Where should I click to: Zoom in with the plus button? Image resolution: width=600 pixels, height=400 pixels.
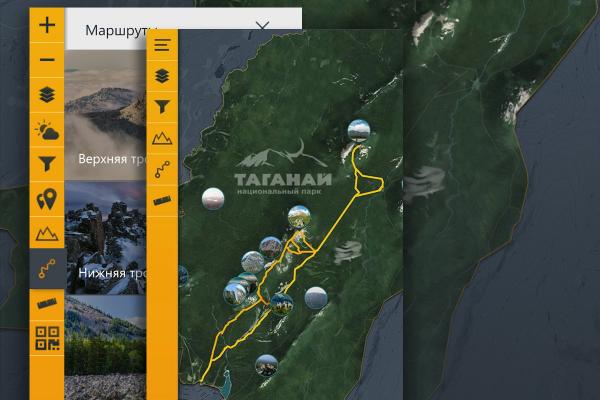click(x=47, y=25)
